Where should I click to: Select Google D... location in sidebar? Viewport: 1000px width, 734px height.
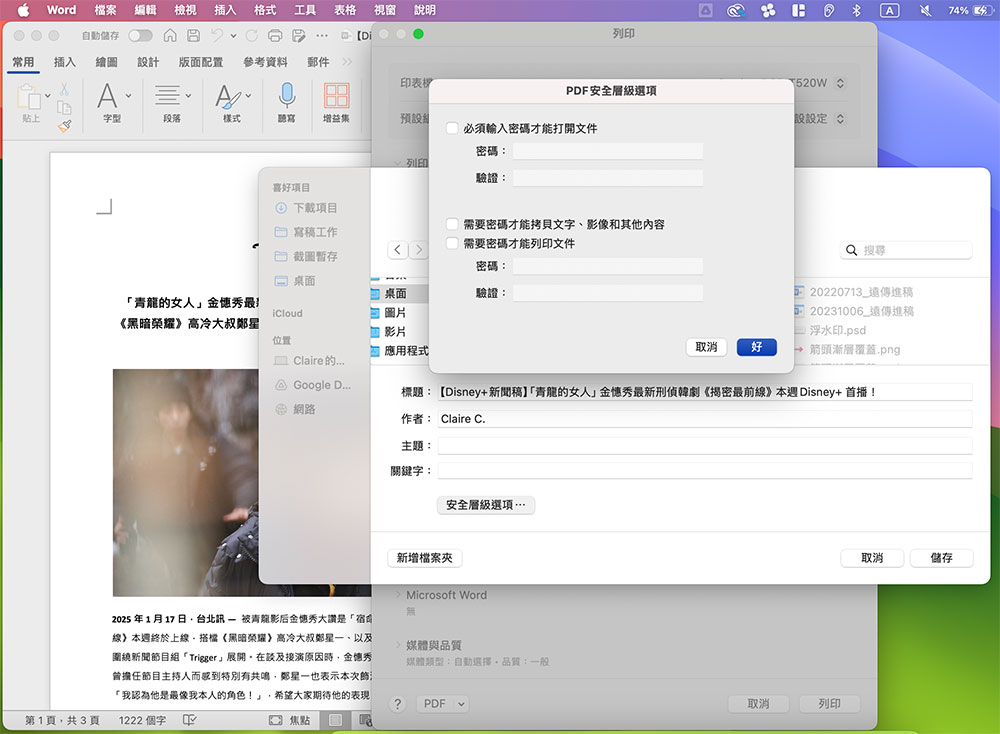click(x=312, y=385)
